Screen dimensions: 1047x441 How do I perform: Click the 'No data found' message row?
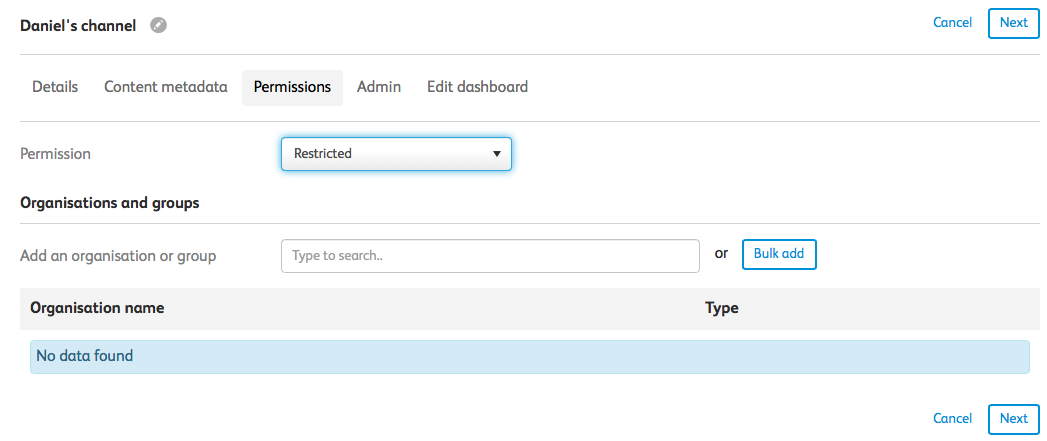pyautogui.click(x=529, y=356)
